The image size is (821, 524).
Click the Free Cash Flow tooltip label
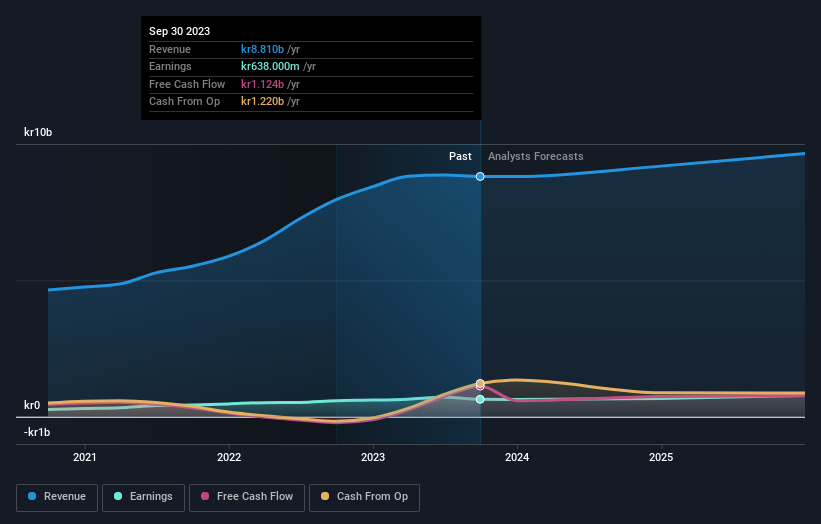(187, 84)
